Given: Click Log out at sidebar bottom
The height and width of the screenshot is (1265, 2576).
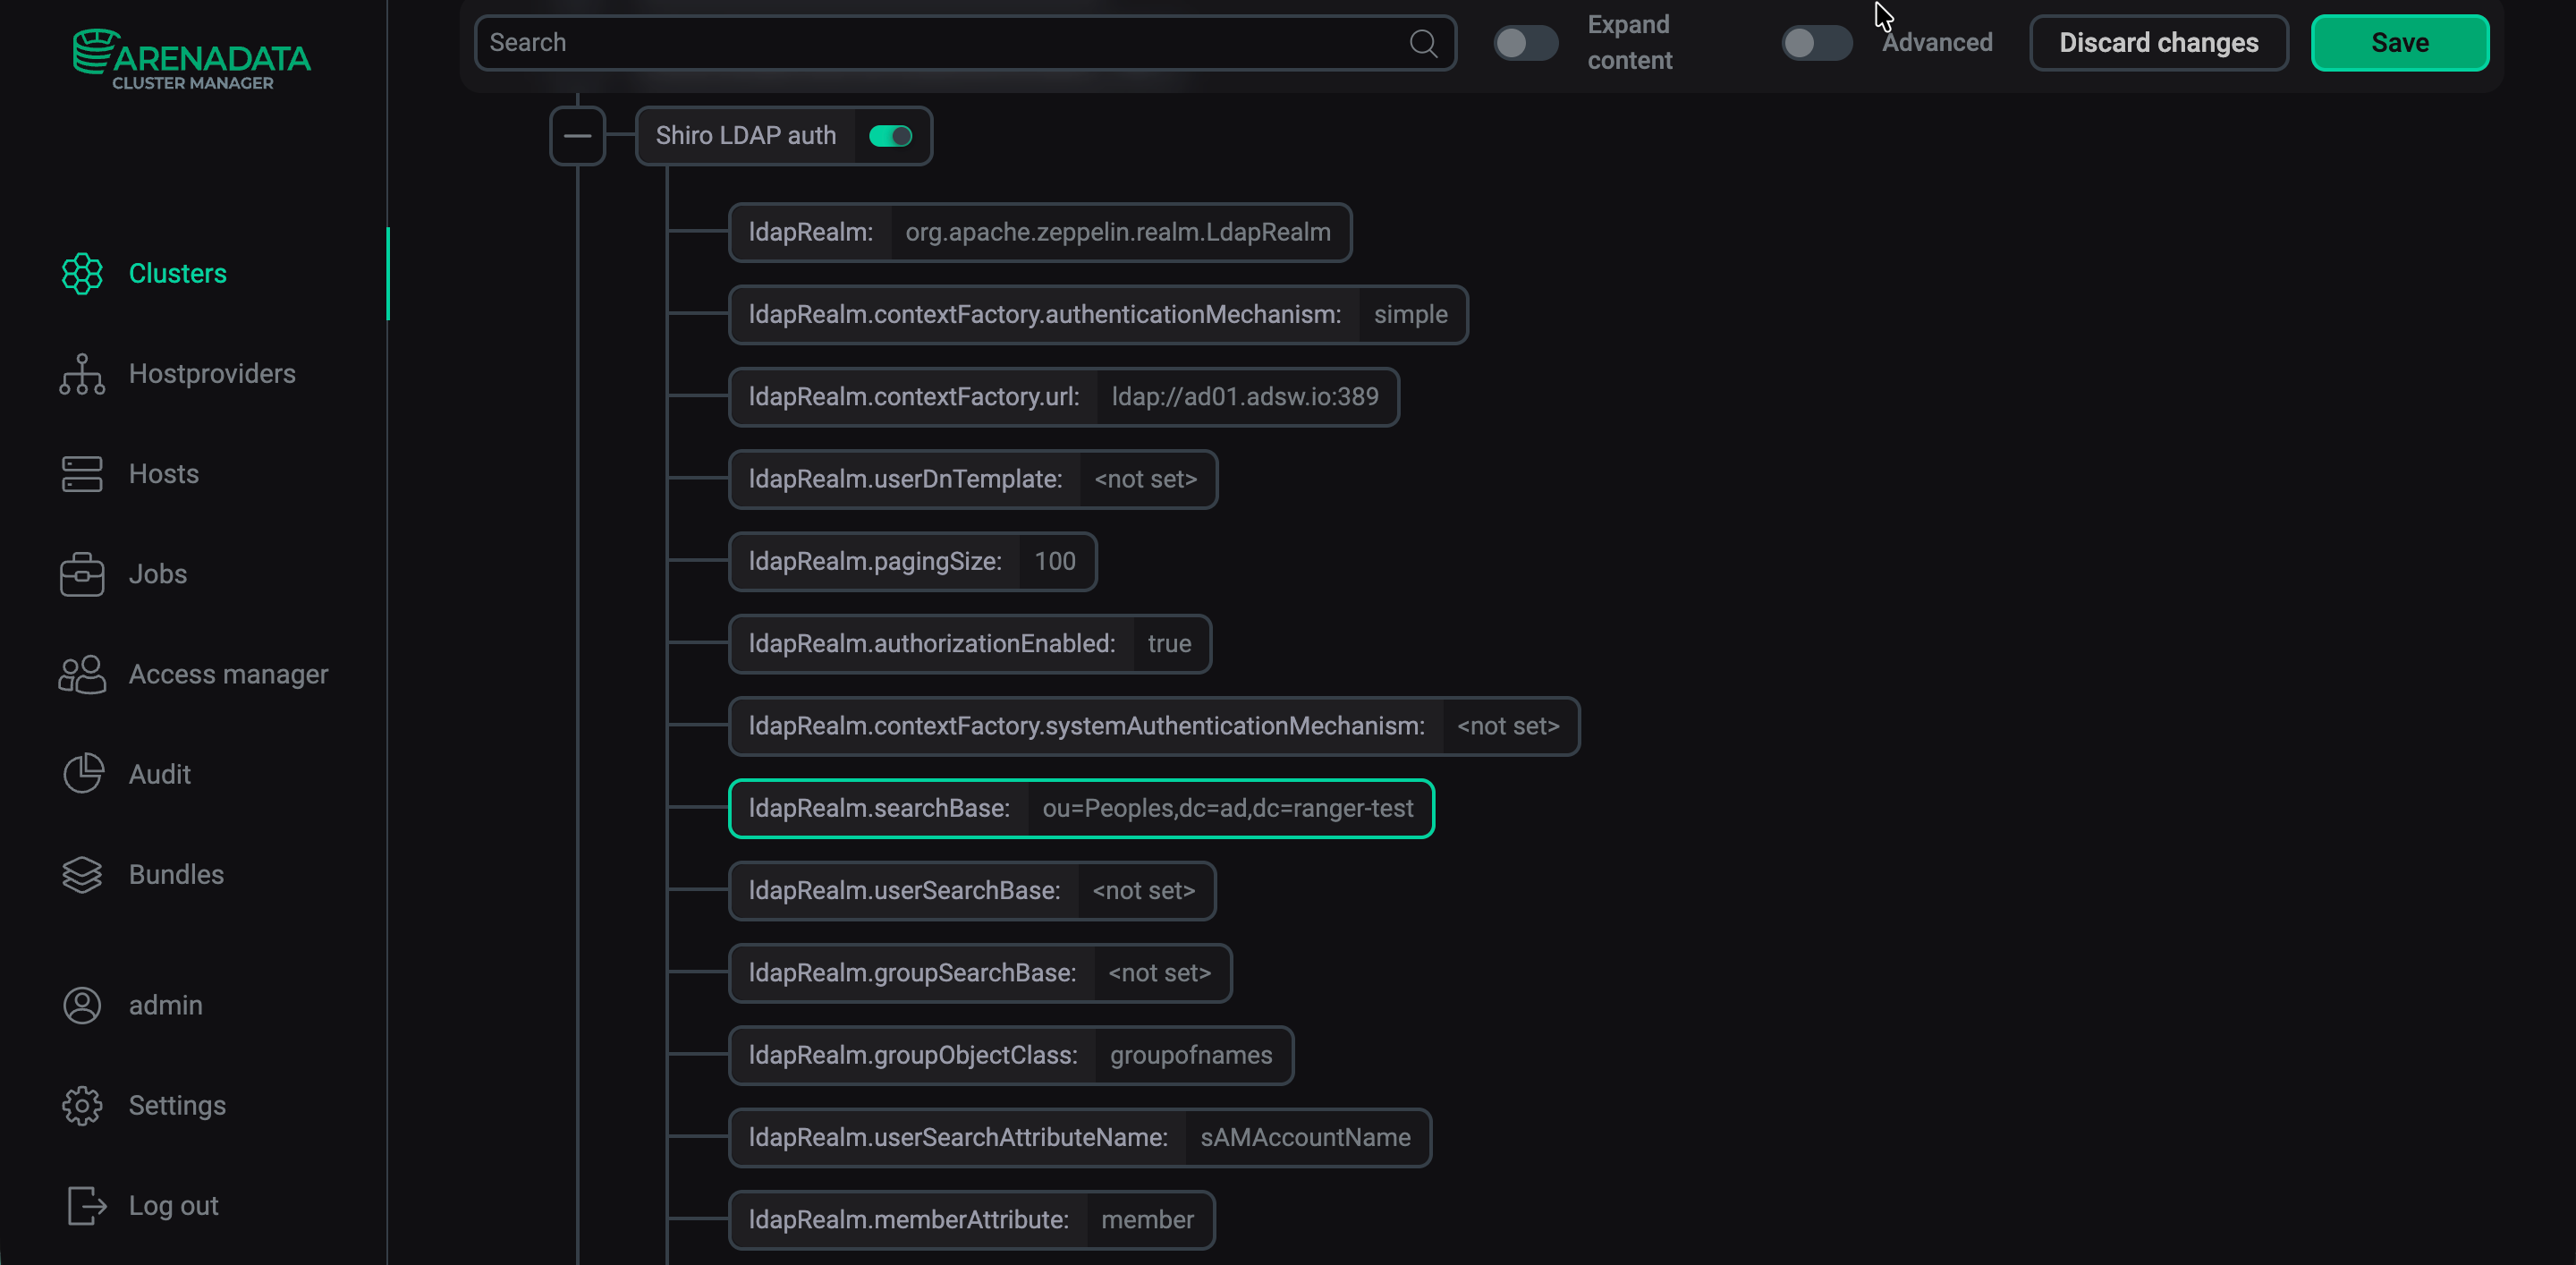Looking at the screenshot, I should [x=82, y=1205].
